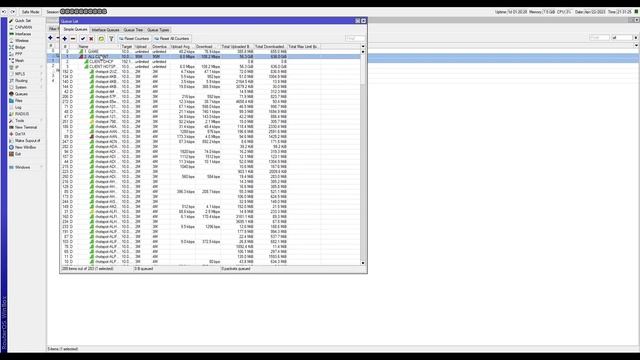Select the GAME queue row
Screen dimensions: 640x360
click(211, 52)
